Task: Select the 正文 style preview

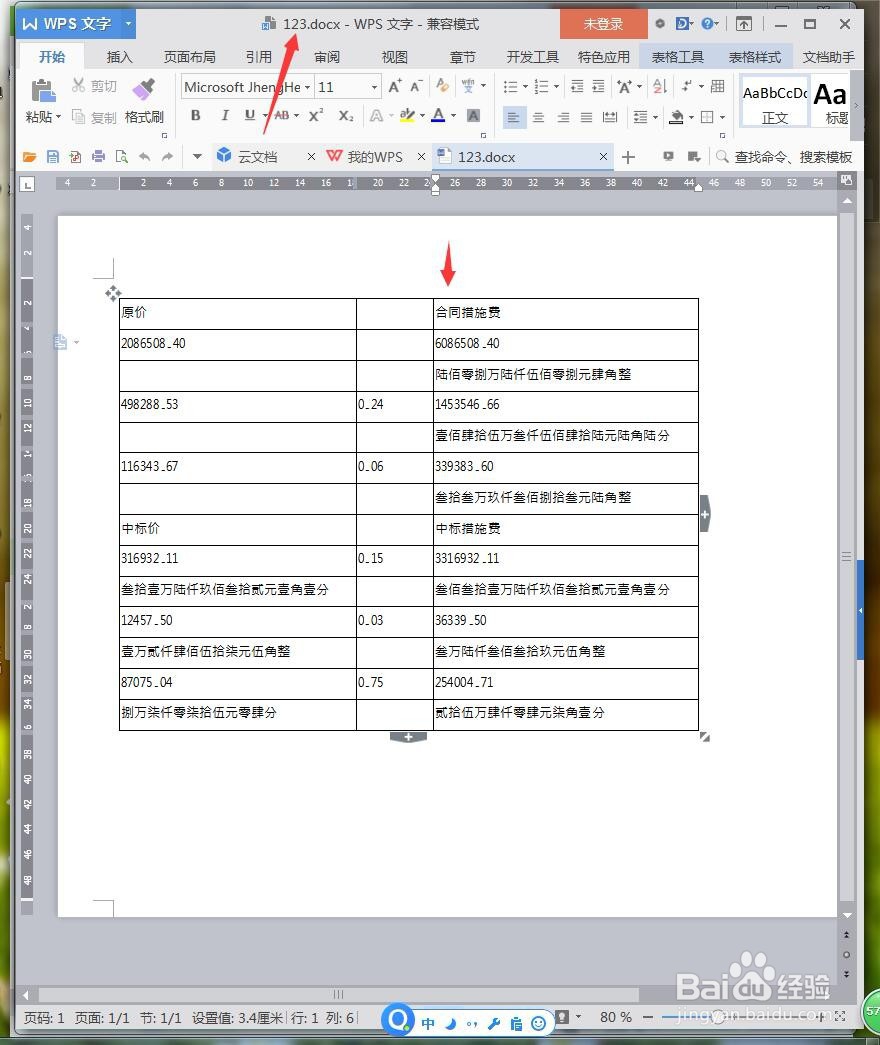Action: pos(775,102)
